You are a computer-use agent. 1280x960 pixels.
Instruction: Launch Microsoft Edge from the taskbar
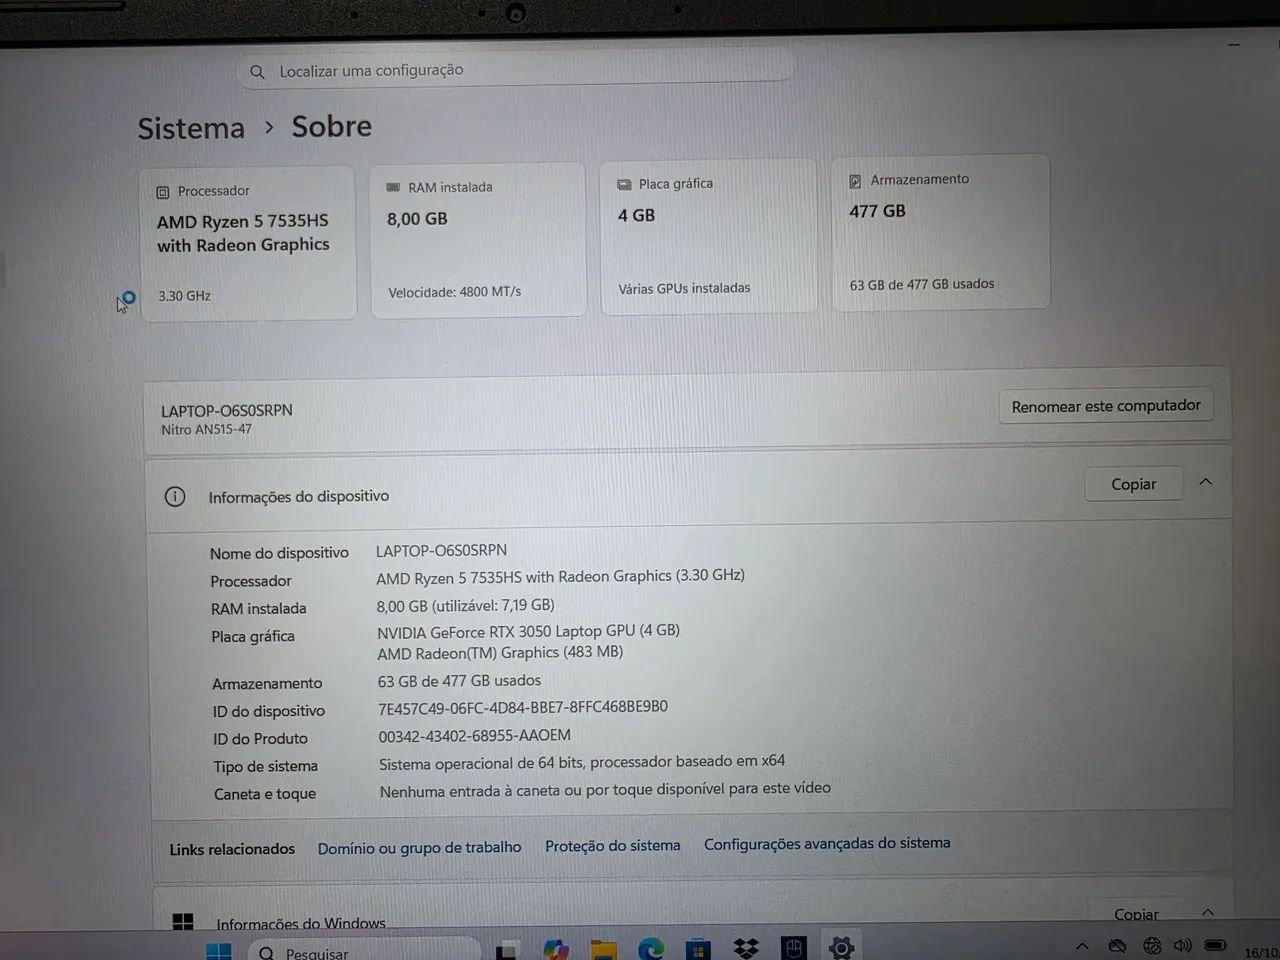pos(651,948)
